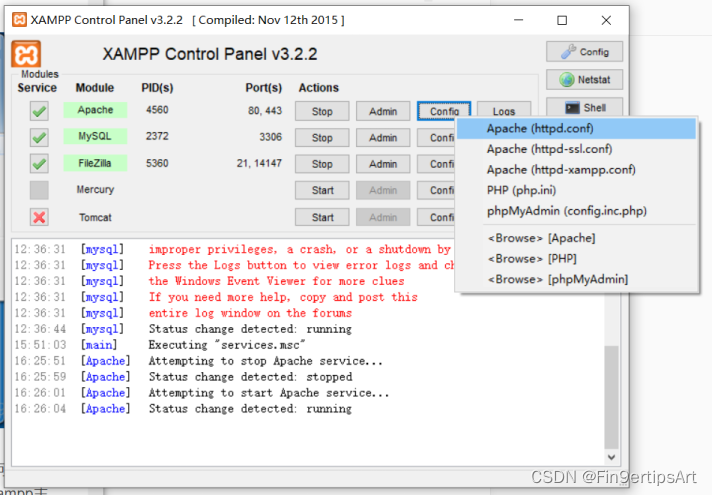Open the Mercury Config dropdown
This screenshot has height=495, width=712.
coord(436,190)
